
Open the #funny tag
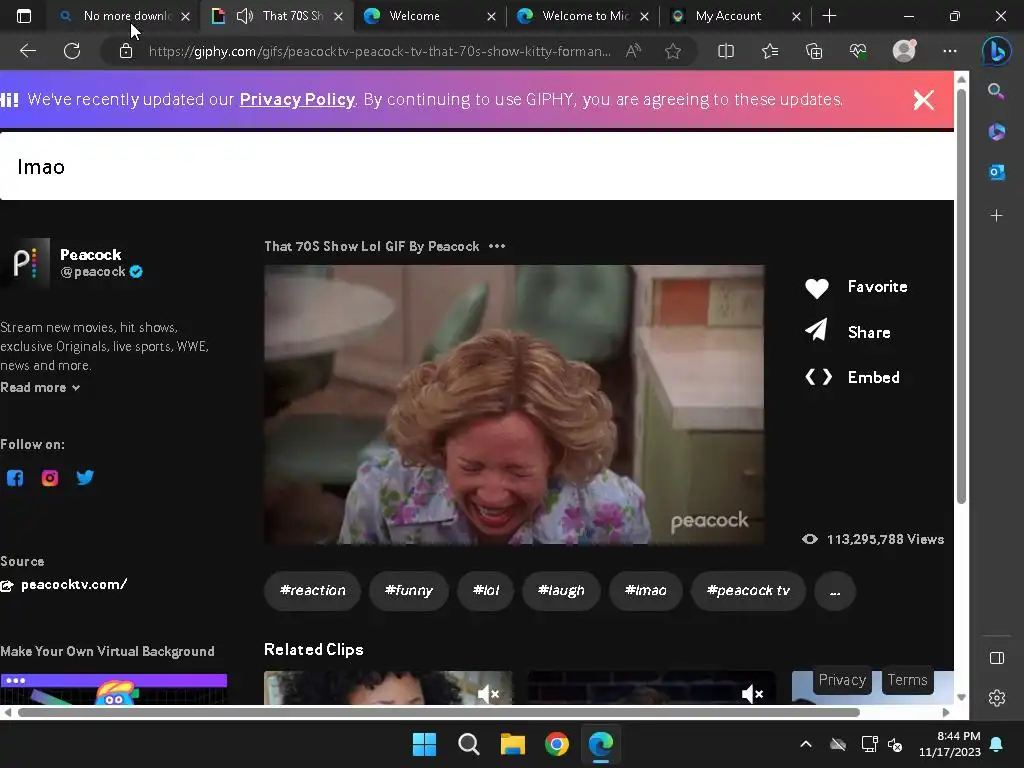click(x=409, y=591)
